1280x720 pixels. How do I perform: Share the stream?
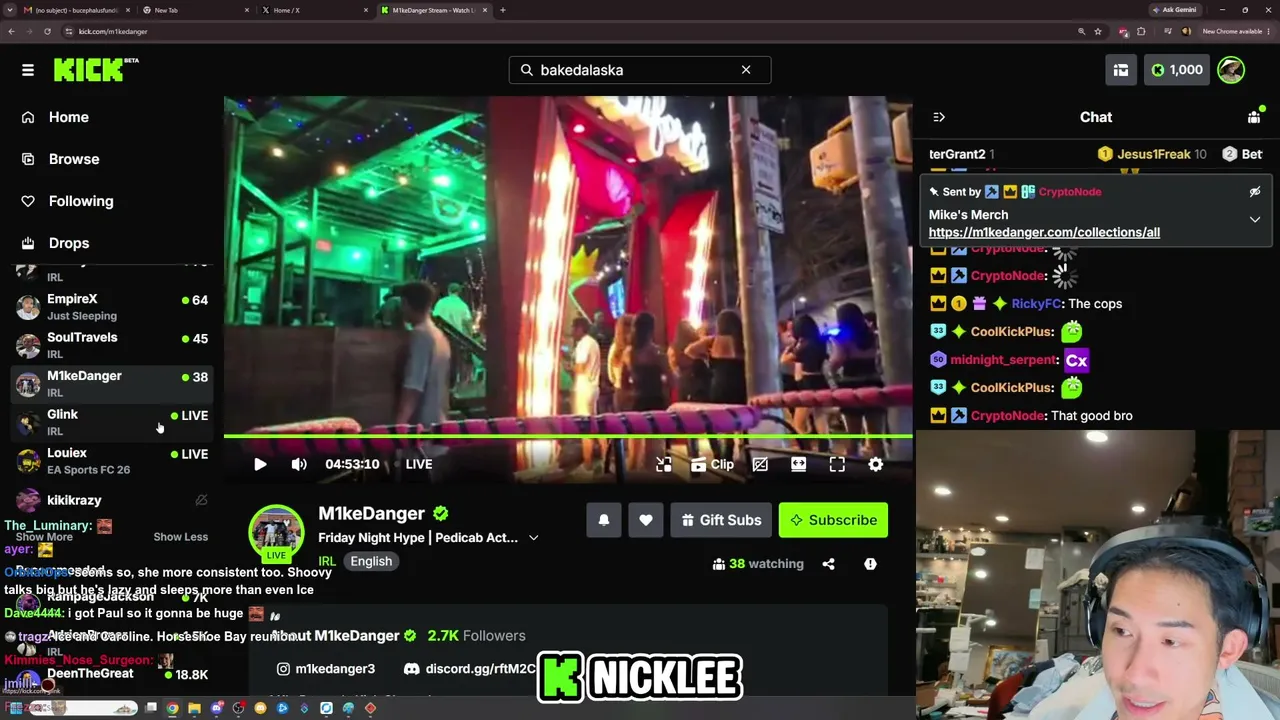(828, 564)
